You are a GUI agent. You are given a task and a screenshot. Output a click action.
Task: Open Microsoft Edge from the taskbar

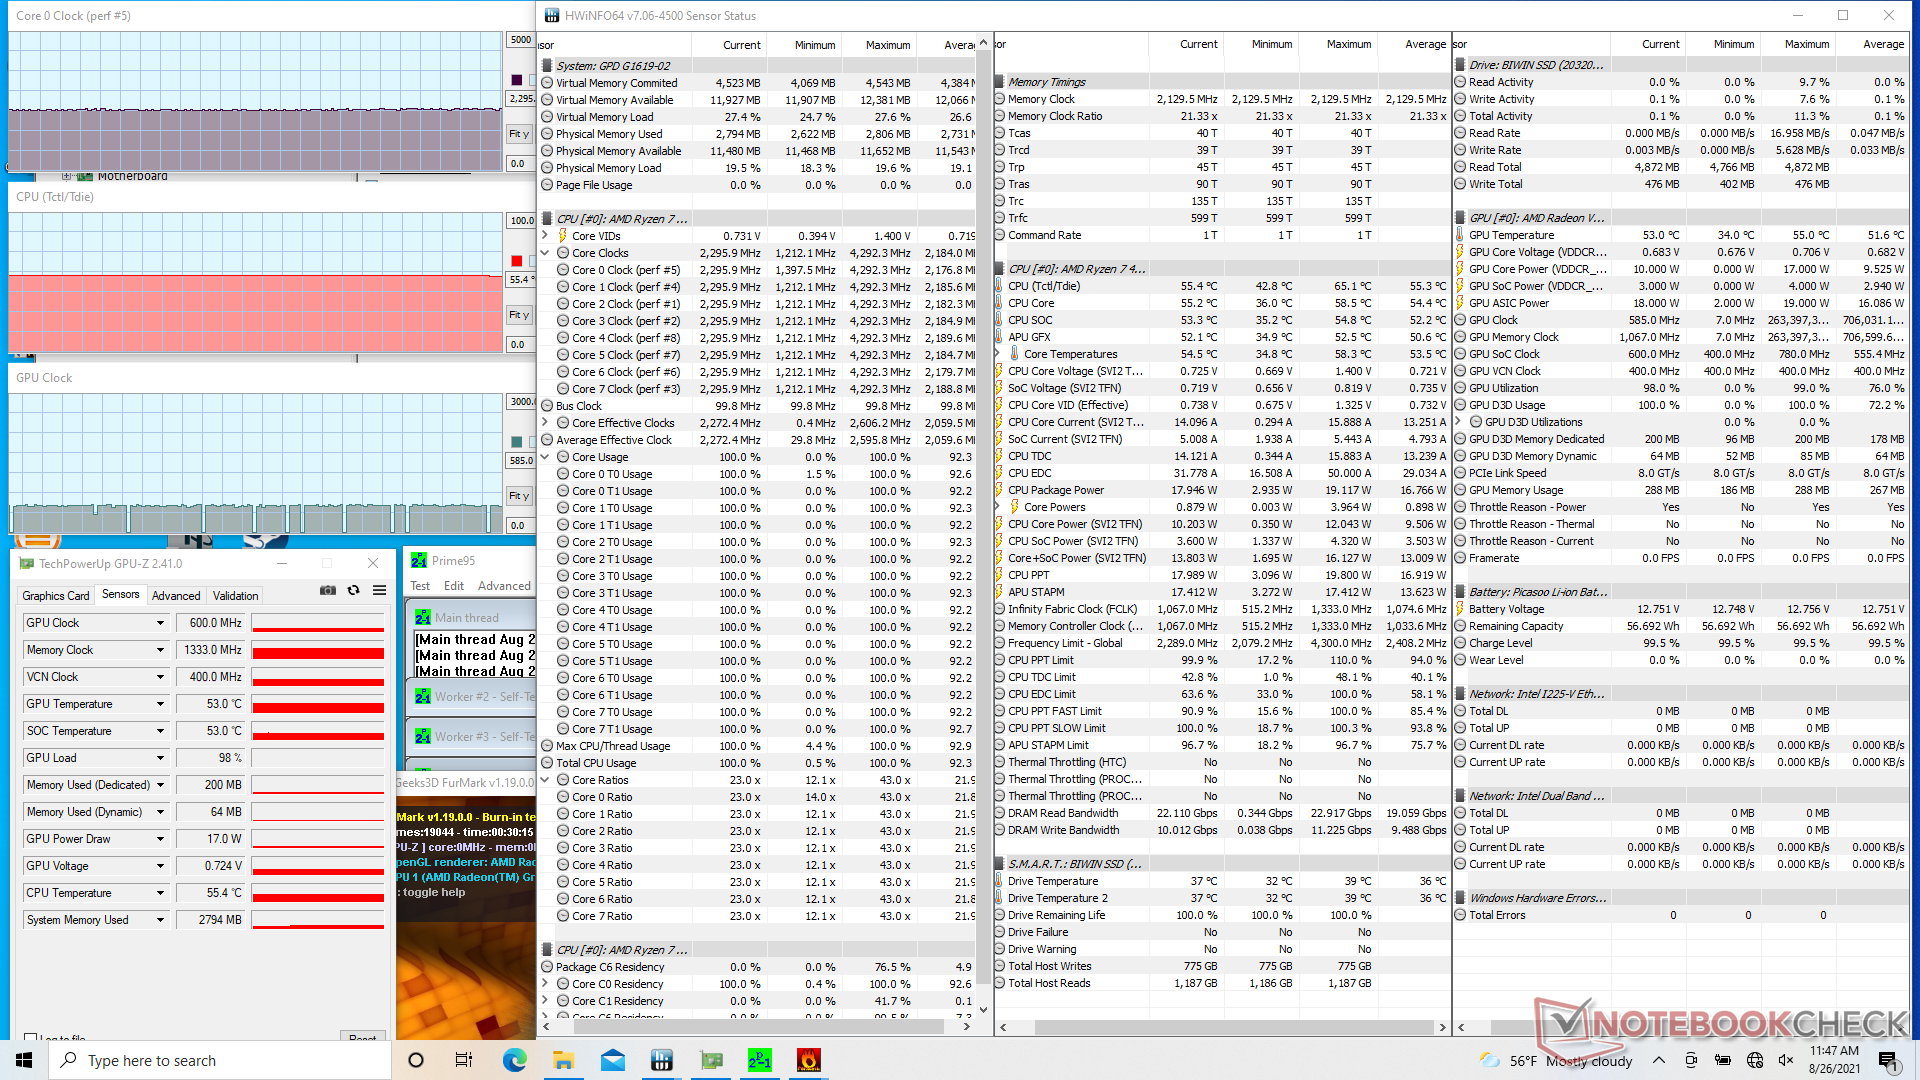pyautogui.click(x=514, y=1060)
